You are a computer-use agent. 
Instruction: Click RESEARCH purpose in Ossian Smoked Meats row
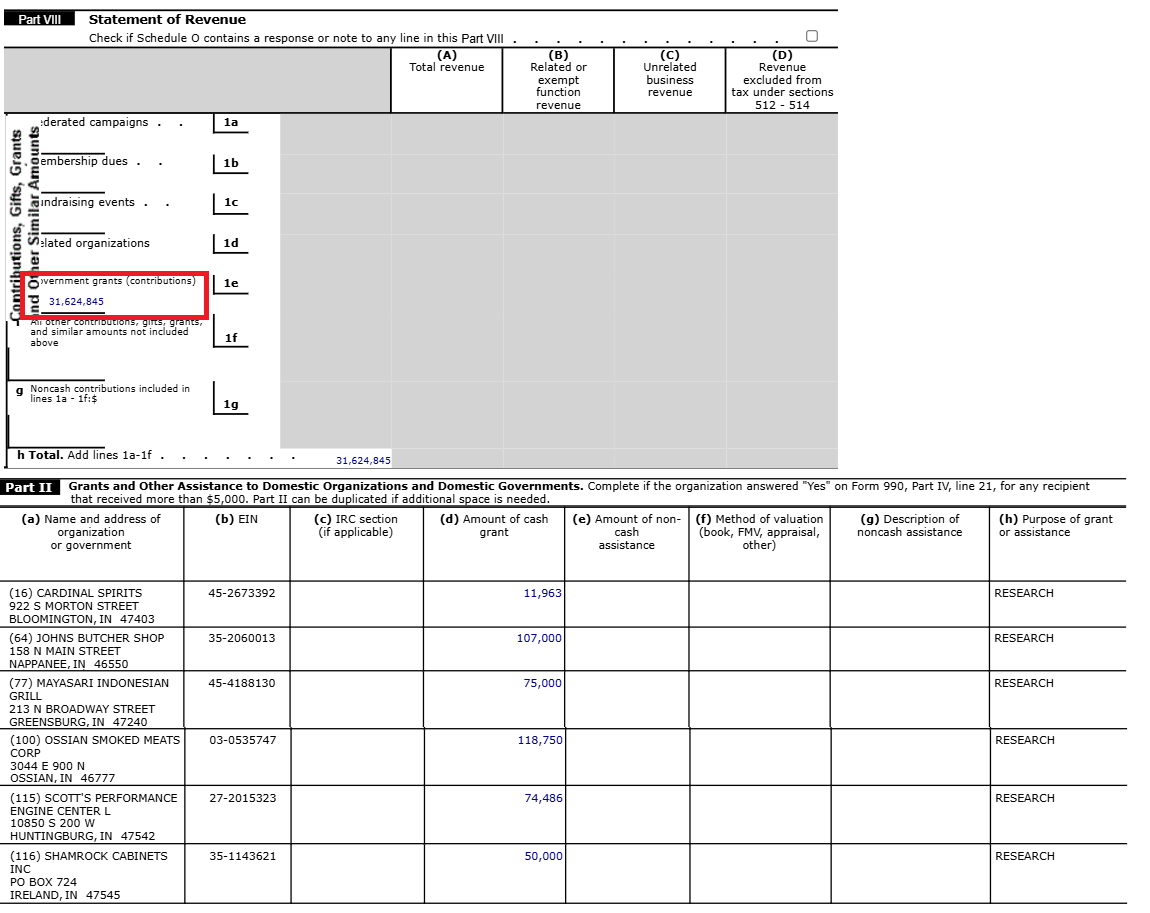click(1025, 741)
